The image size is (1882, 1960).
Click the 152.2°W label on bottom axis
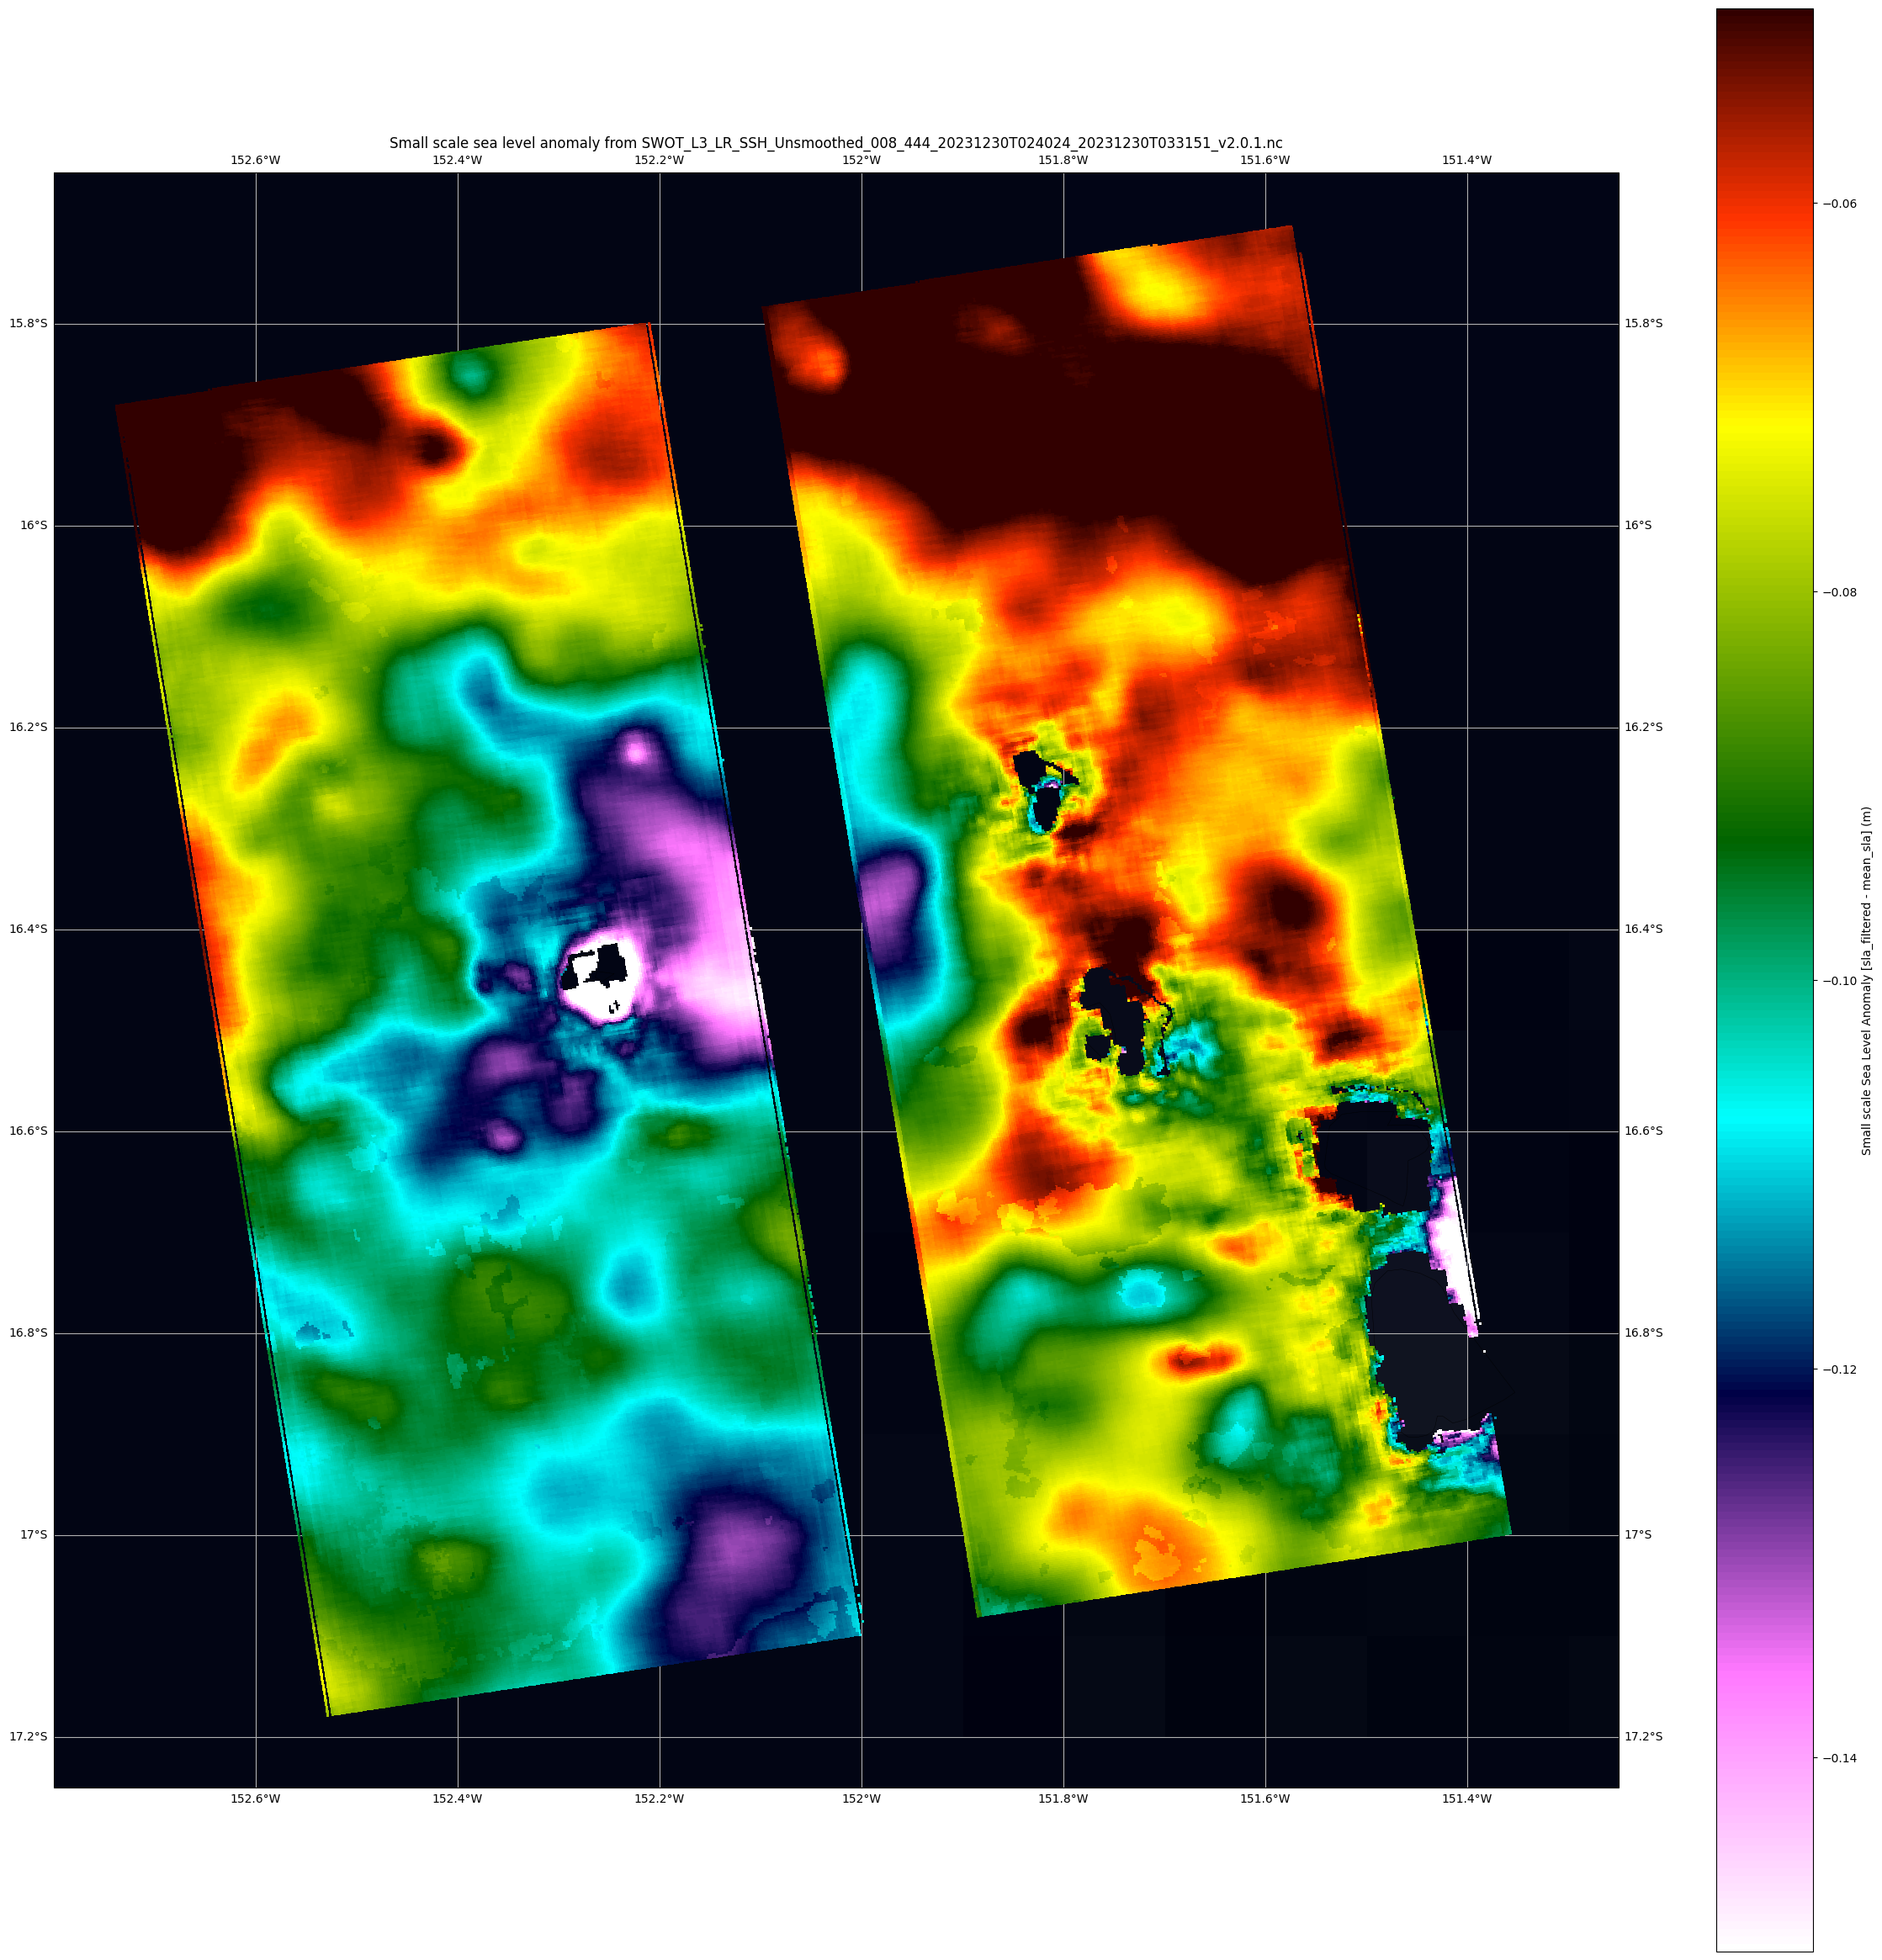click(x=659, y=1799)
